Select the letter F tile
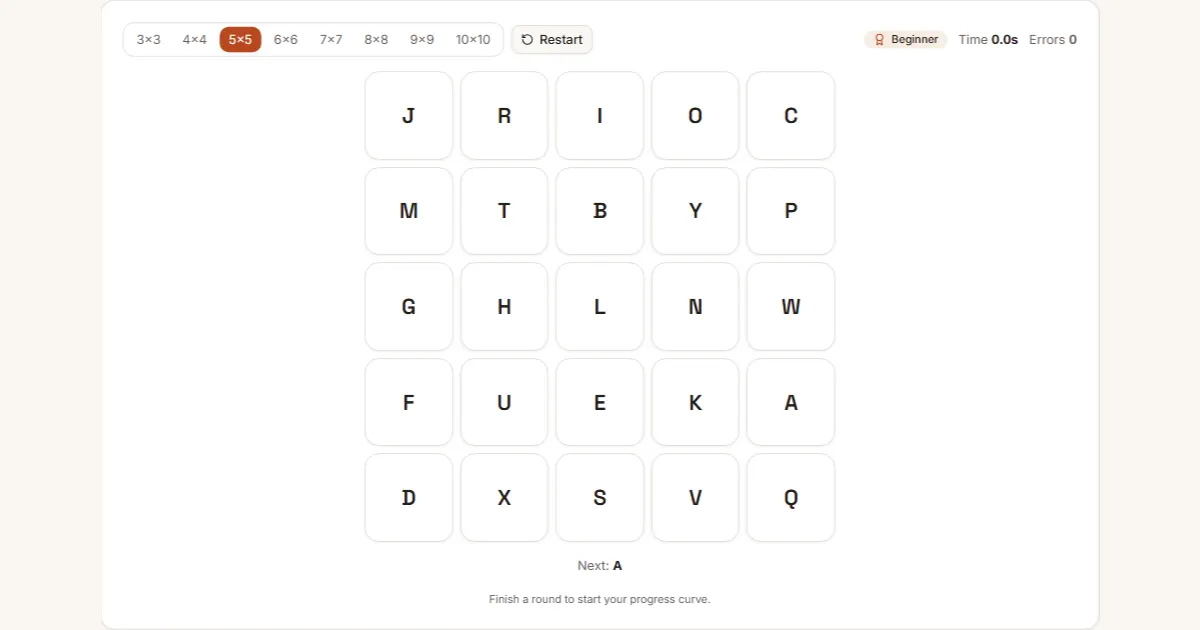 coord(409,402)
